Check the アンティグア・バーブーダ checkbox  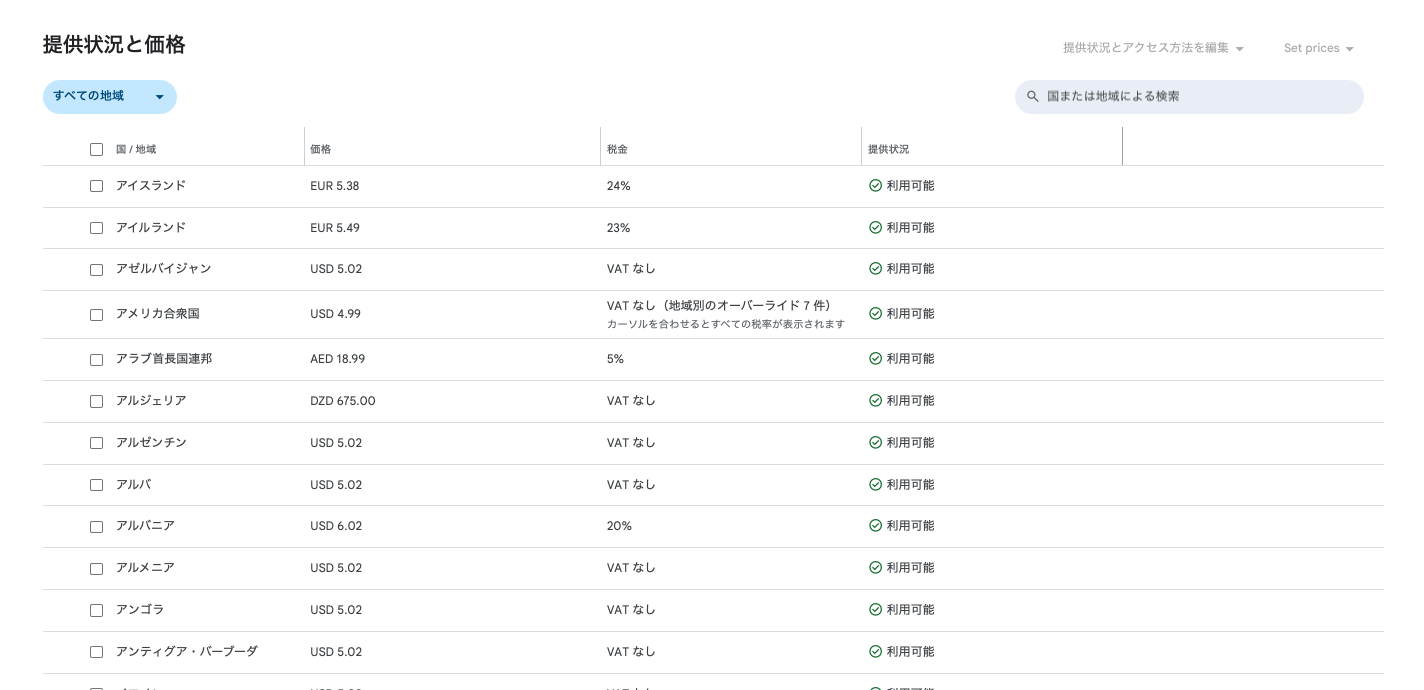click(x=96, y=652)
